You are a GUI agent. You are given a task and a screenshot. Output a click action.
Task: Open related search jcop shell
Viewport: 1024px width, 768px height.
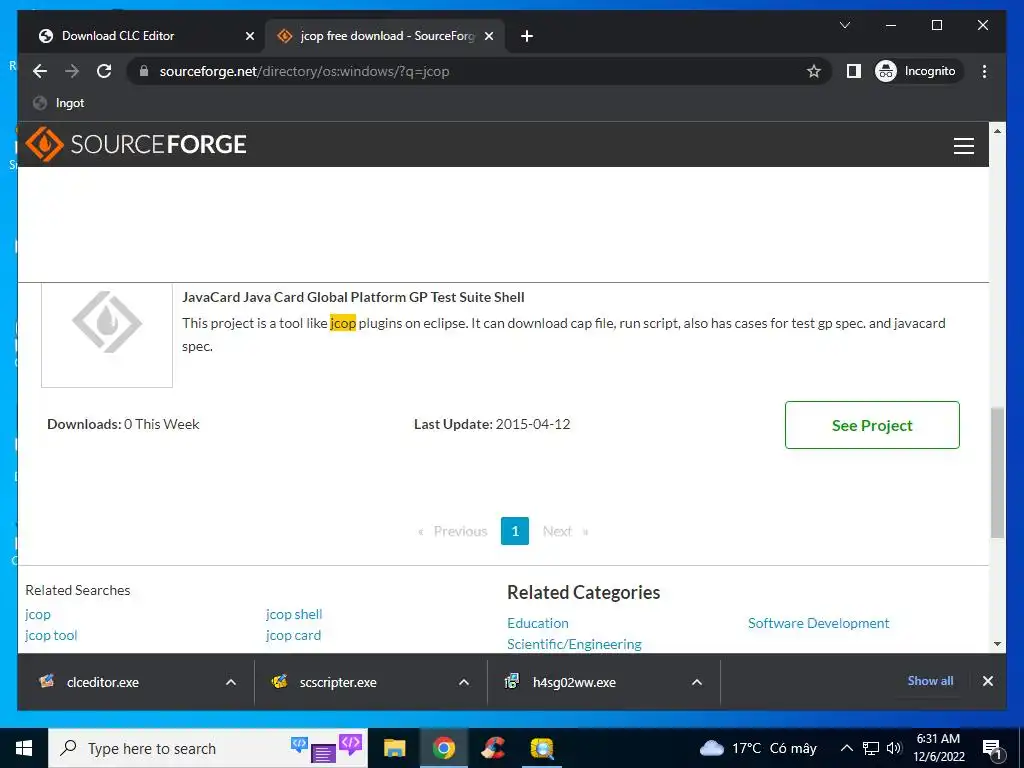[x=294, y=615]
